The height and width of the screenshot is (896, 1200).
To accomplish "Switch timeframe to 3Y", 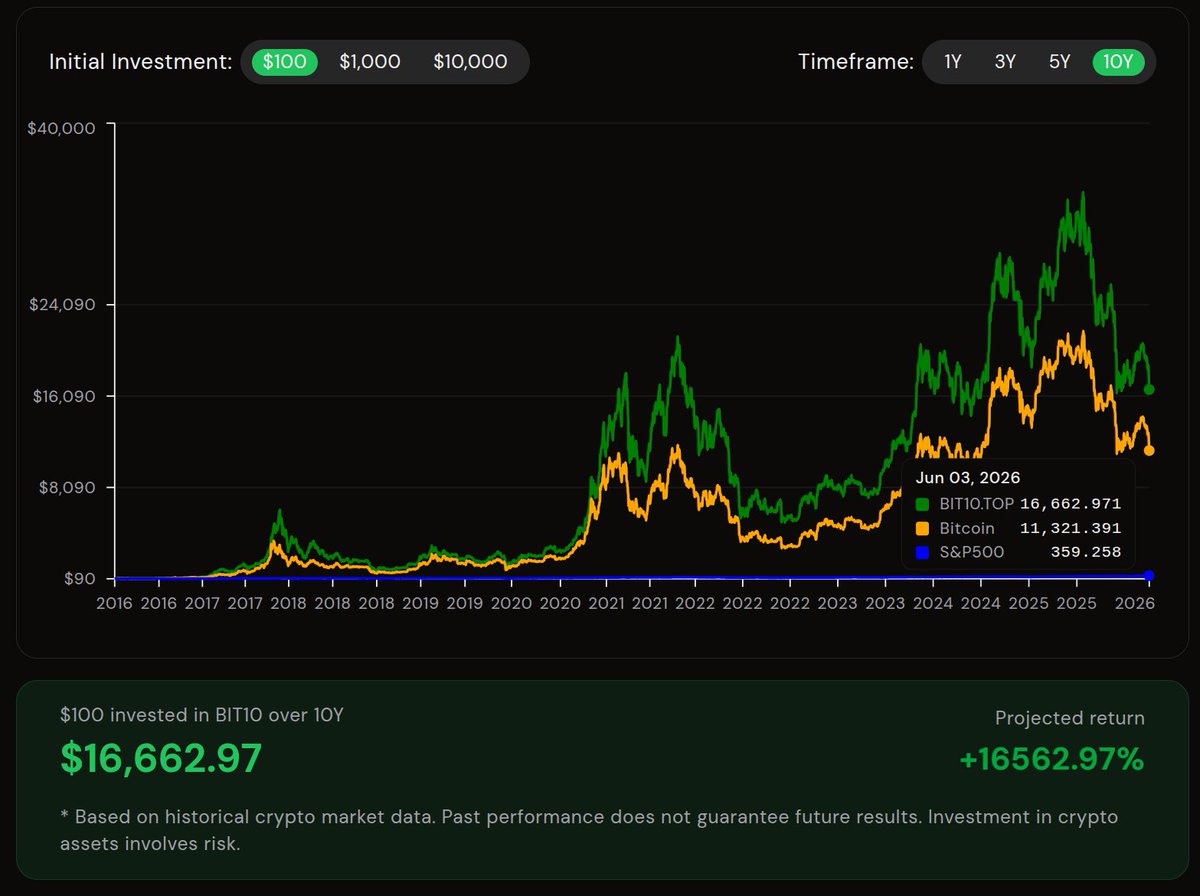I will (1006, 62).
